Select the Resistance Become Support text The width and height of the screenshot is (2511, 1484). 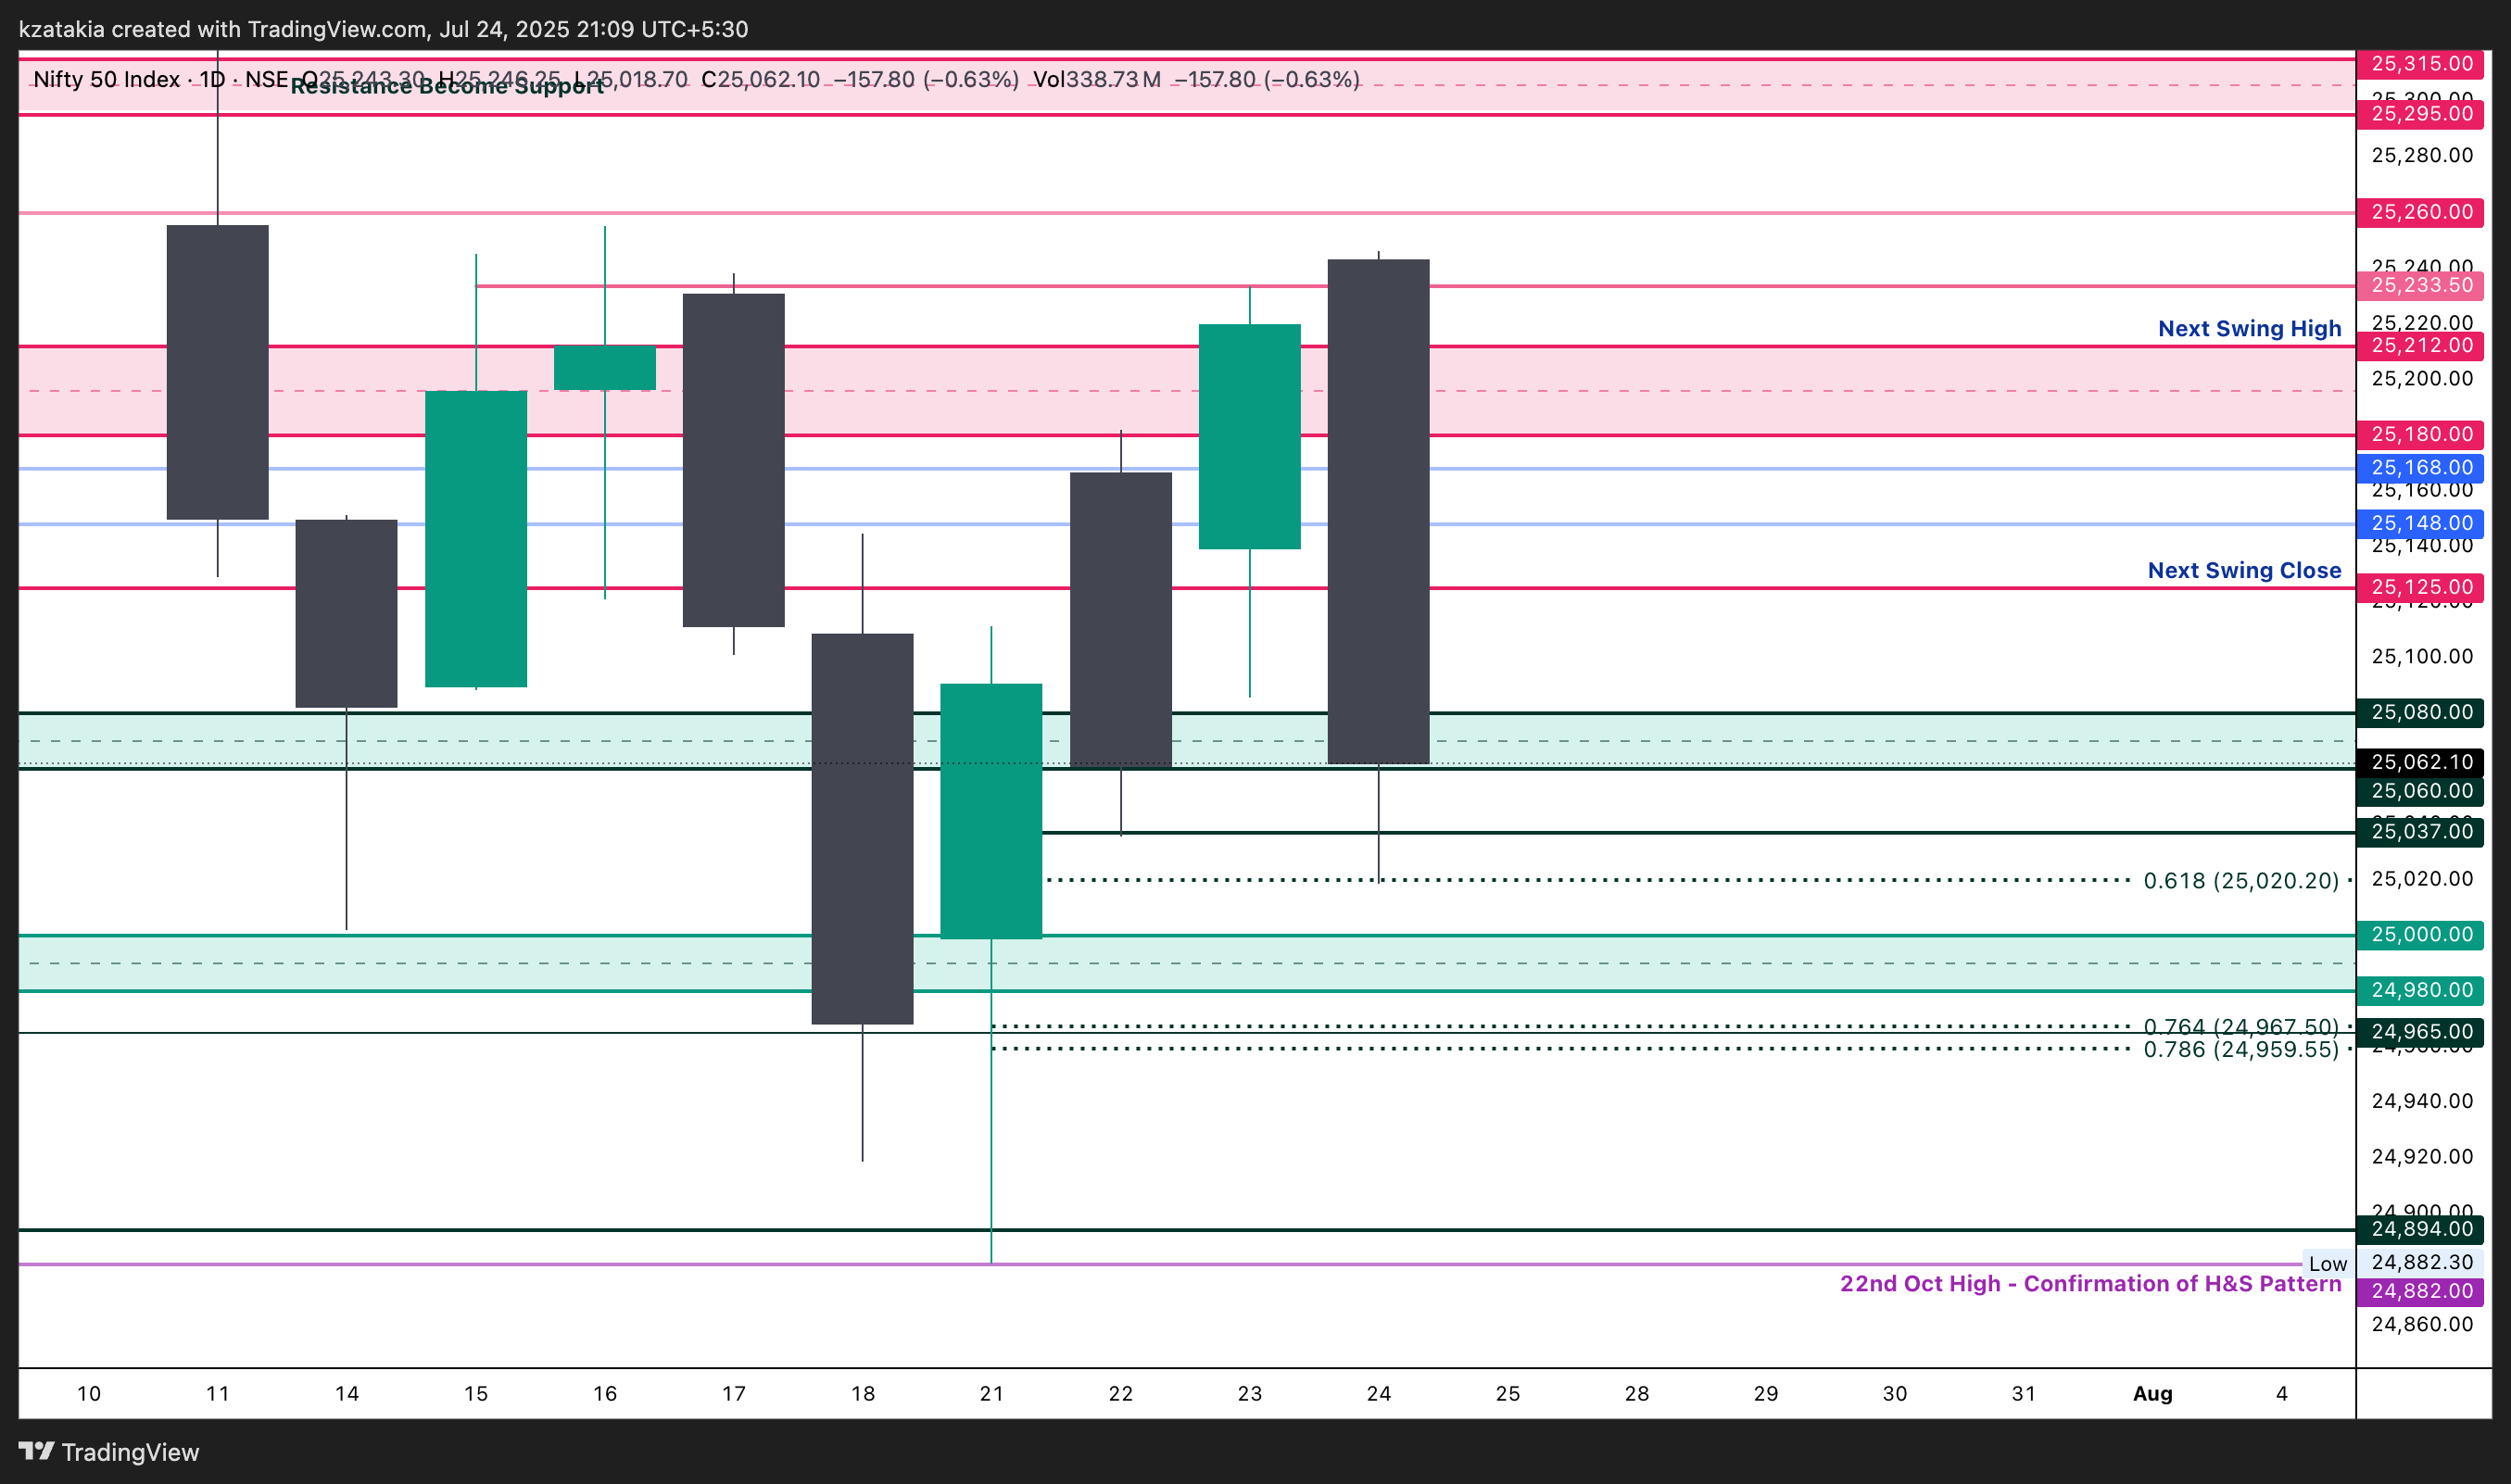(x=447, y=86)
